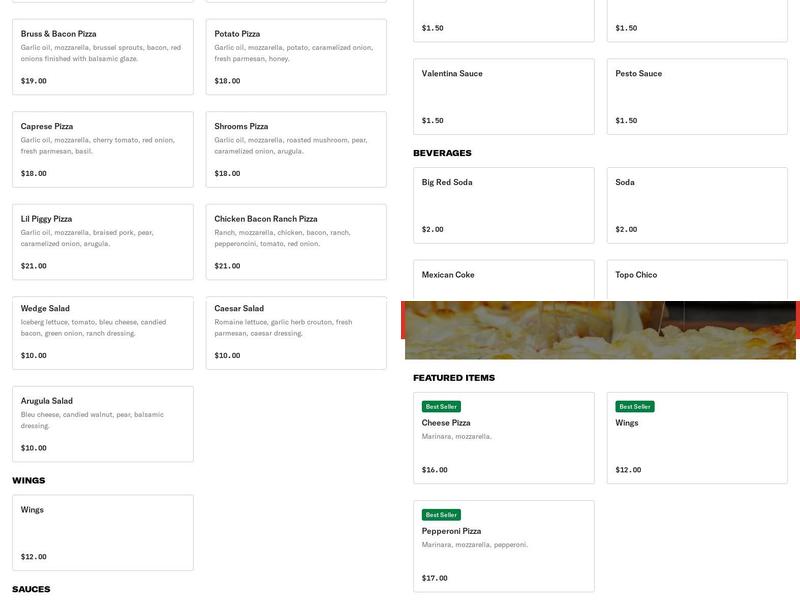This screenshot has height=600, width=800.
Task: Choose the Caprese Pizza item
Action: point(102,149)
